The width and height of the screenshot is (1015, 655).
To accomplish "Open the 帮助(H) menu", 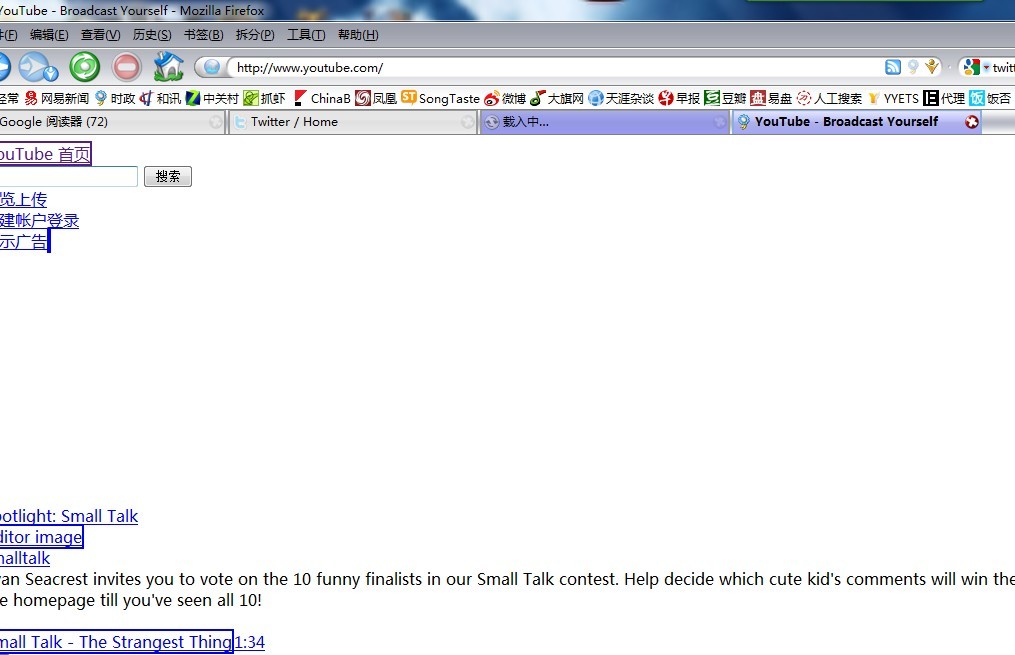I will pyautogui.click(x=358, y=35).
